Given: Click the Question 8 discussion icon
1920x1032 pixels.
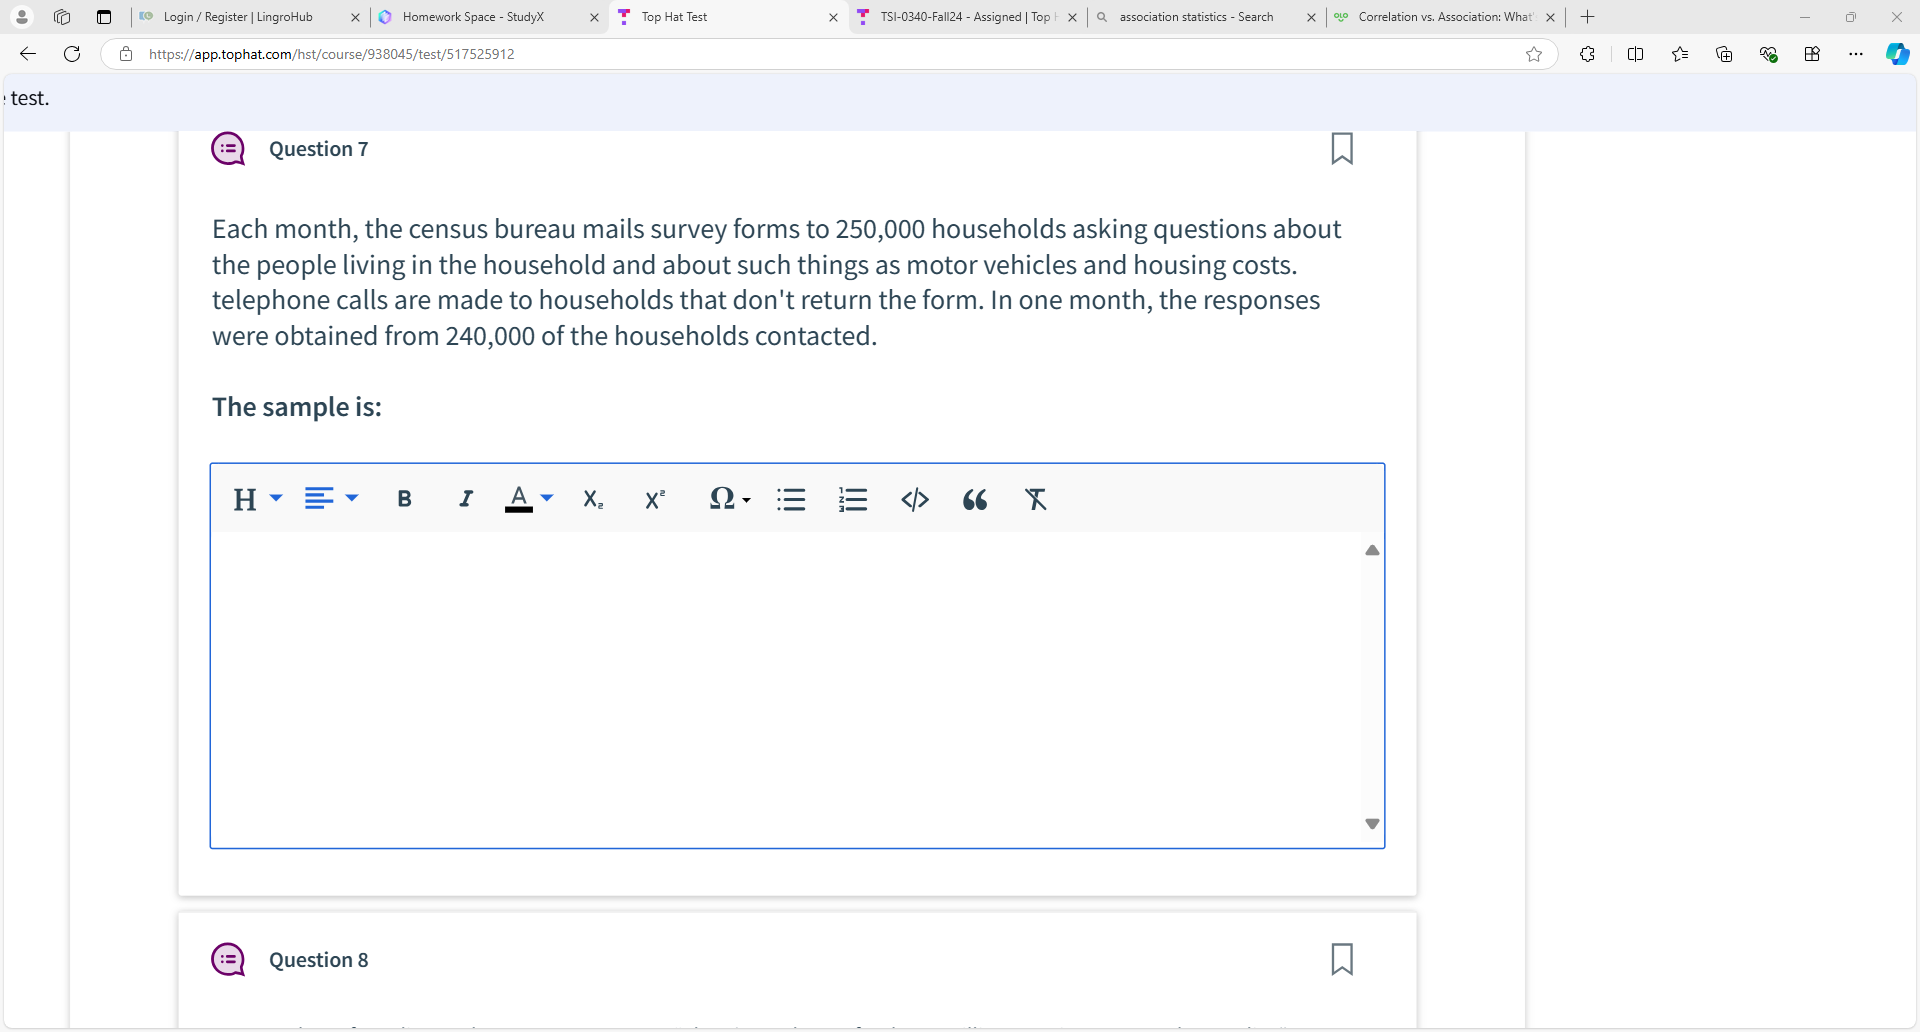Looking at the screenshot, I should 228,960.
